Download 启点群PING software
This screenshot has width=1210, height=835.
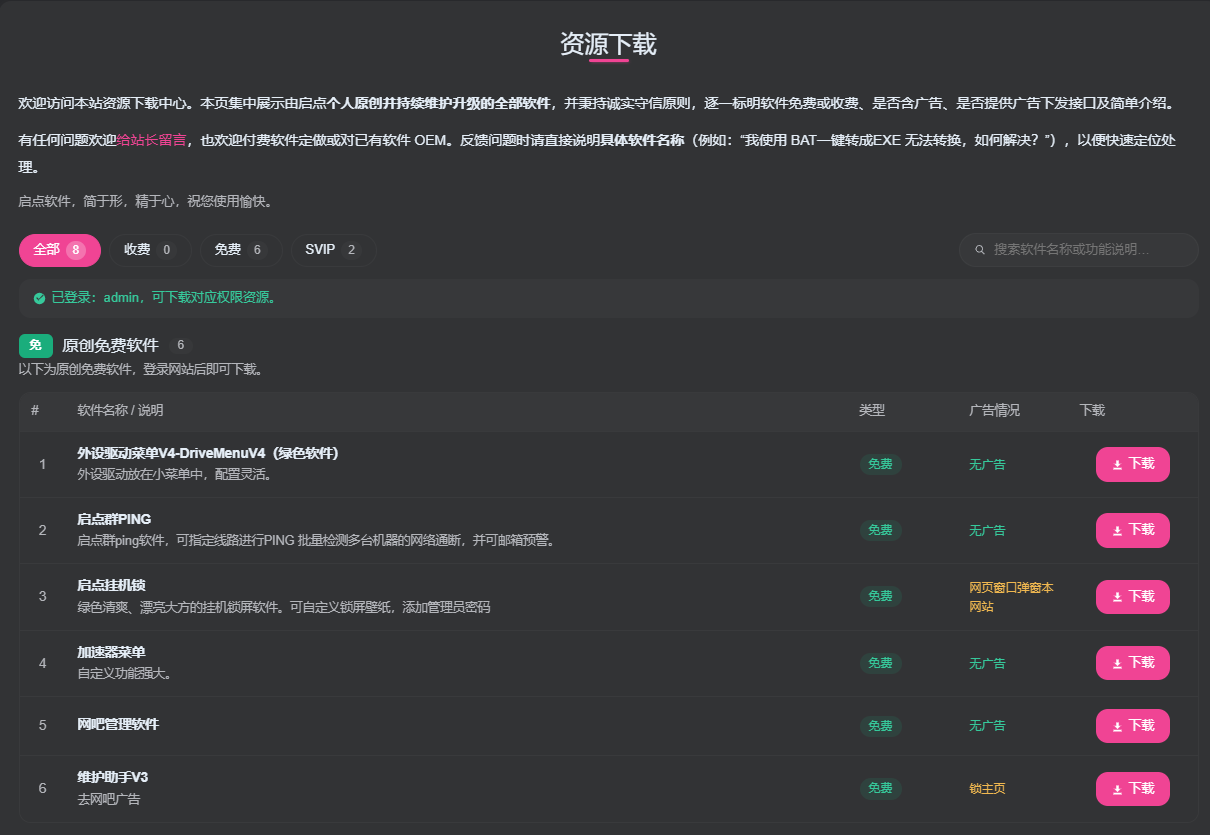point(1132,530)
